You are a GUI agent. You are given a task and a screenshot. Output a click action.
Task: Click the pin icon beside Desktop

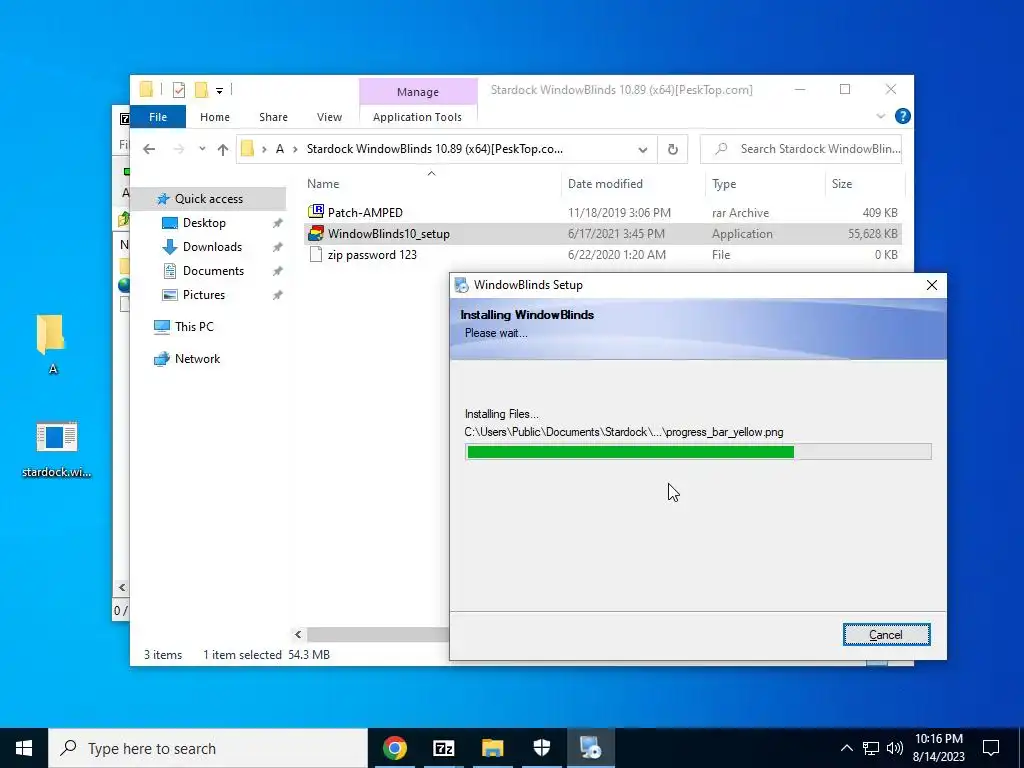tap(278, 223)
